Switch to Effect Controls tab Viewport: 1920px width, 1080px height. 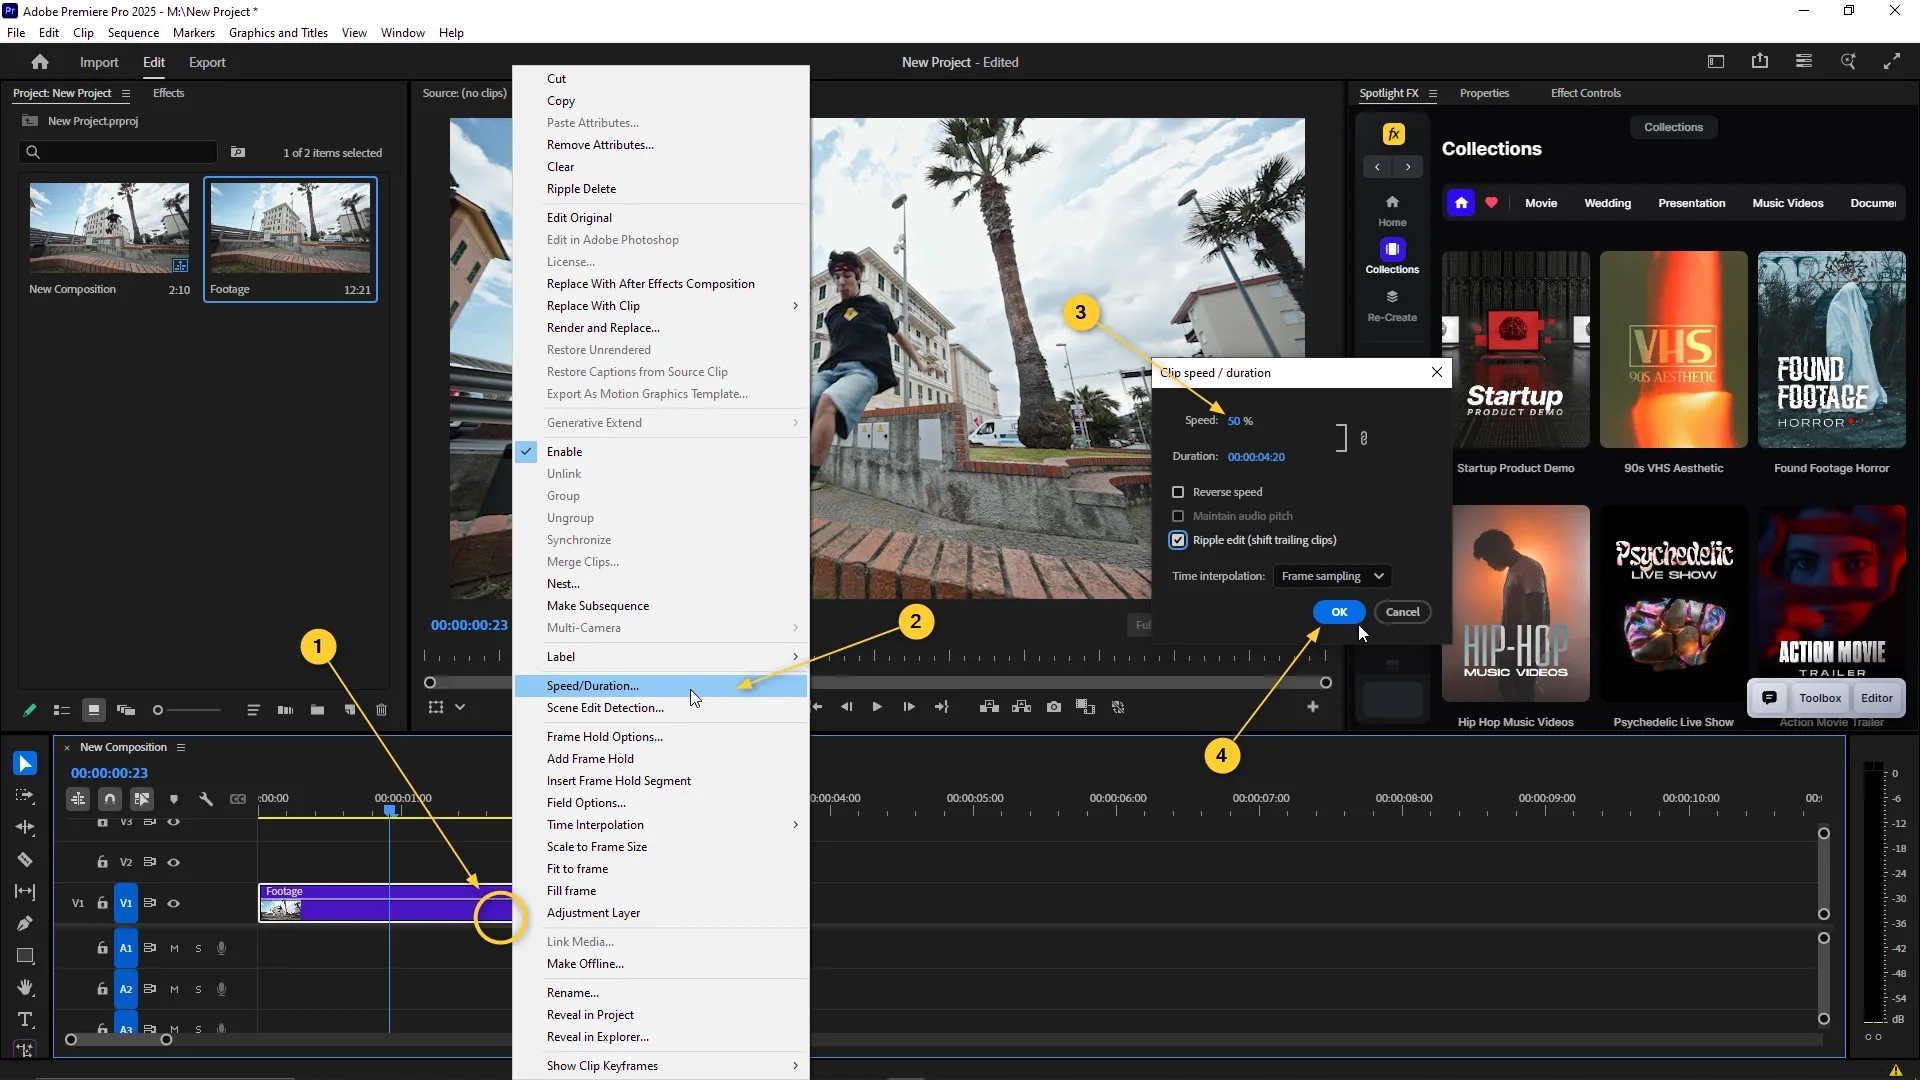pyautogui.click(x=1585, y=93)
